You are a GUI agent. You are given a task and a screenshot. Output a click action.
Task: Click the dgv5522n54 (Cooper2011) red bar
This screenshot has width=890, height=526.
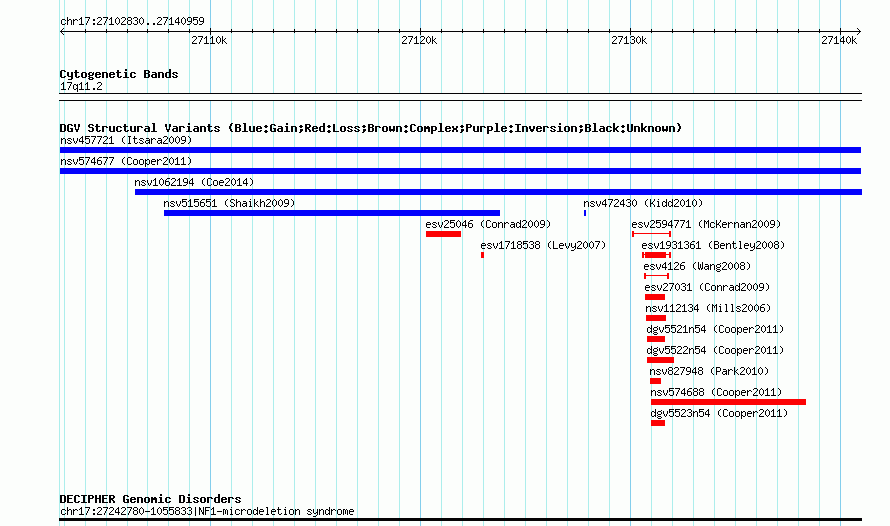click(661, 360)
